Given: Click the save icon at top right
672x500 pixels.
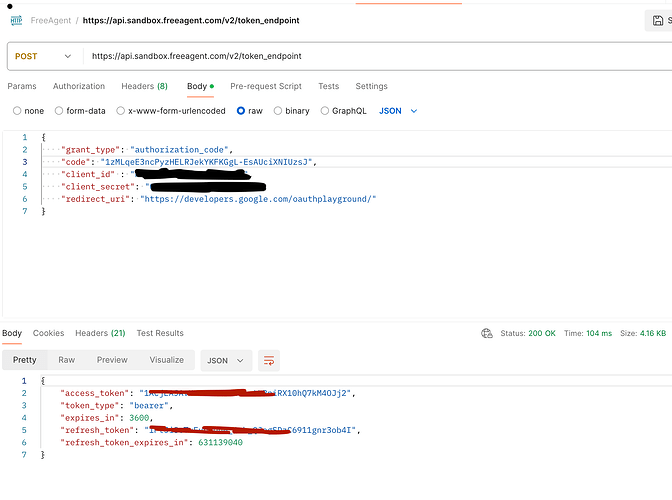Looking at the screenshot, I should (x=658, y=20).
